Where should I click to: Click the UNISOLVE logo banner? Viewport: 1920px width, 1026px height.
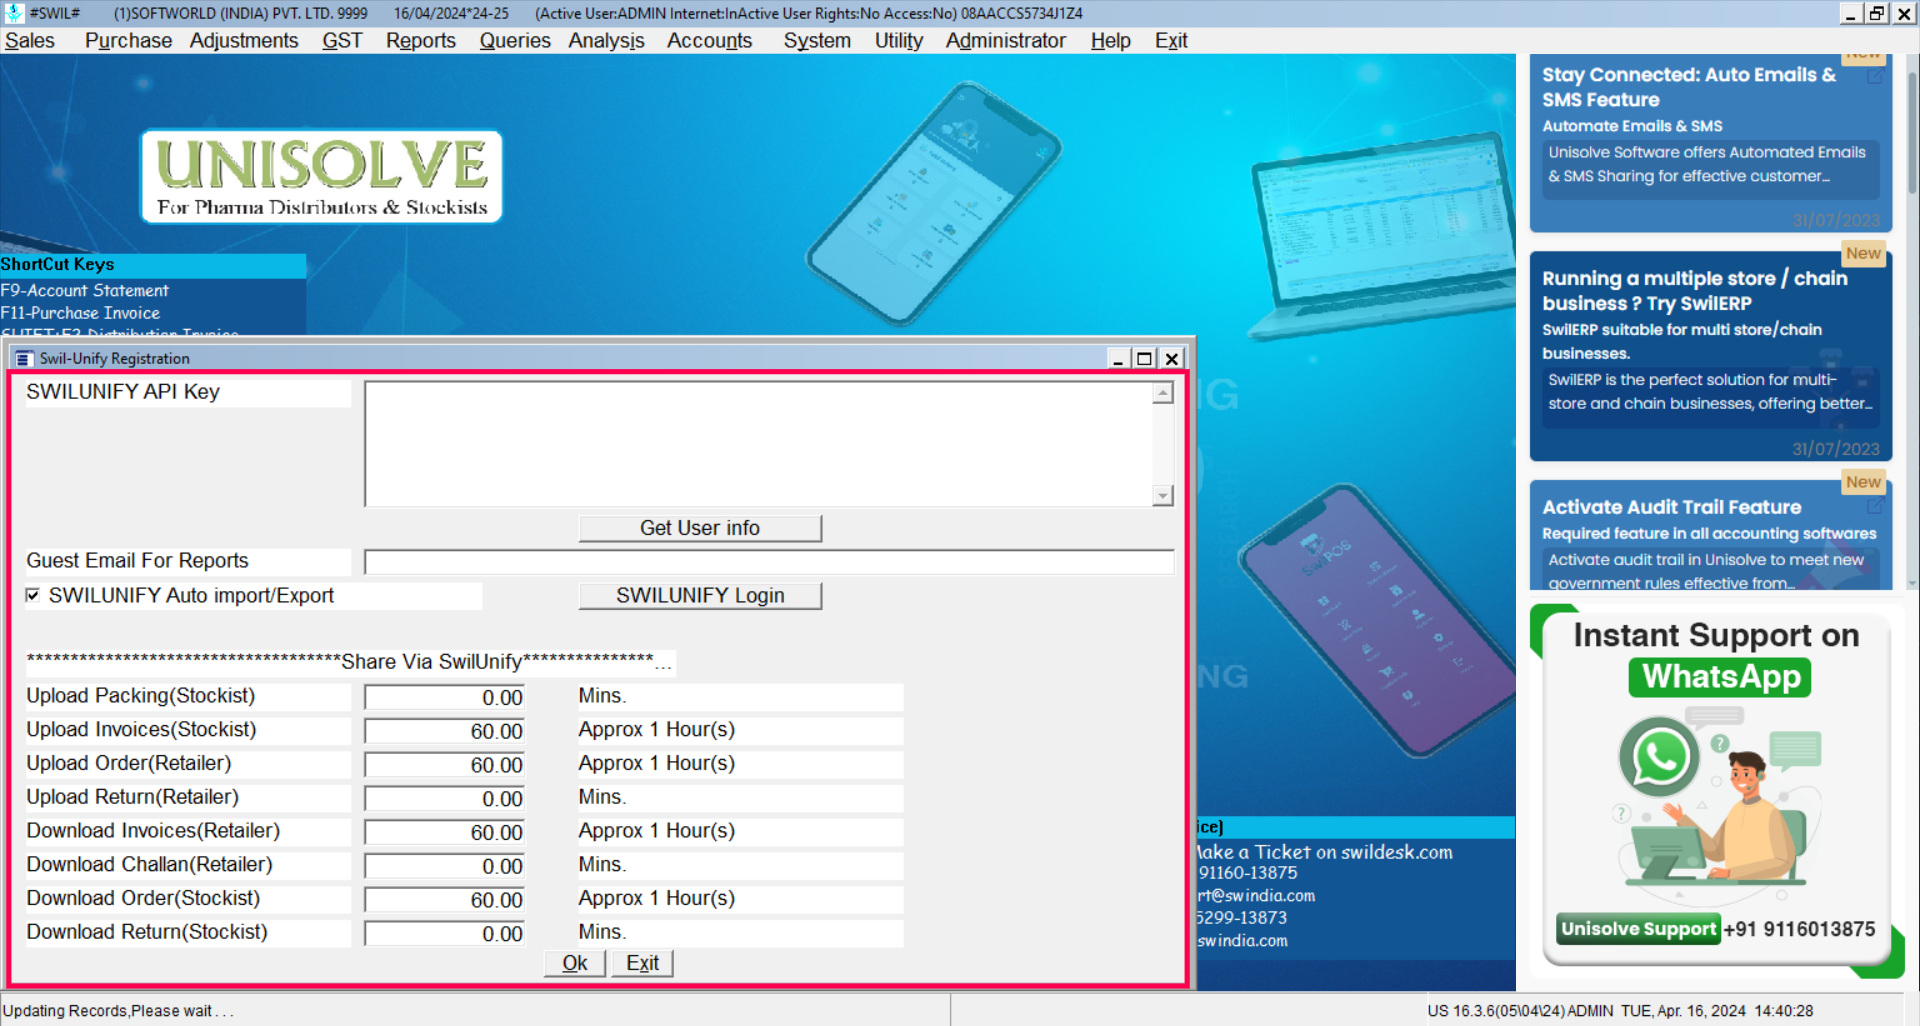(321, 176)
